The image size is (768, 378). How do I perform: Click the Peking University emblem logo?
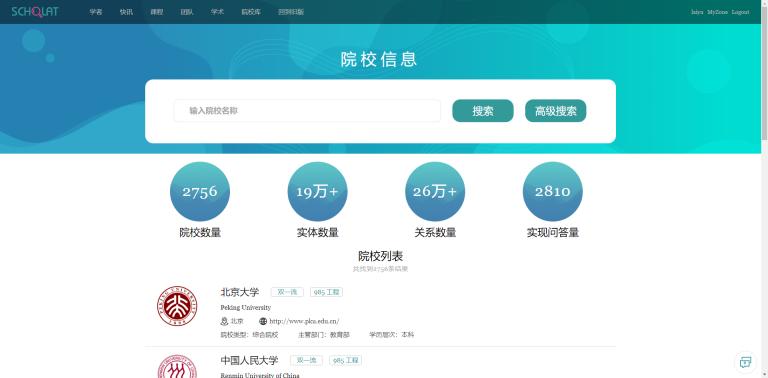[177, 307]
